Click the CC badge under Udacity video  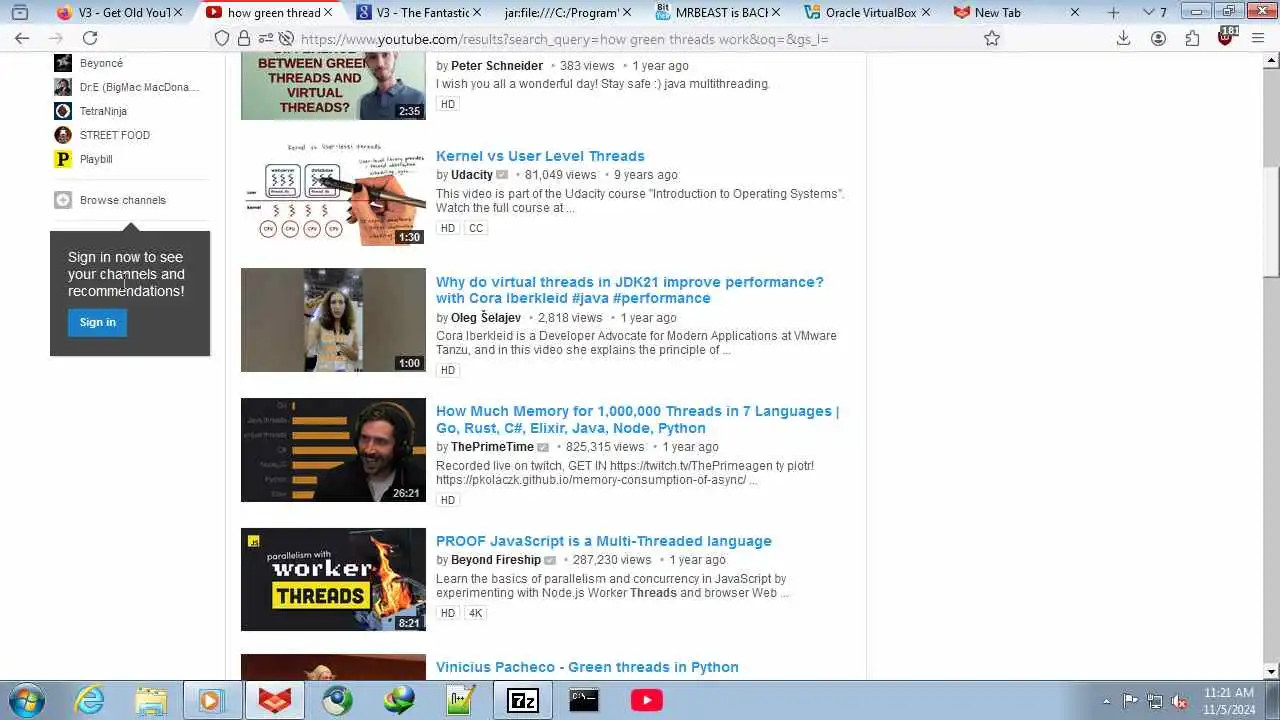coord(476,228)
